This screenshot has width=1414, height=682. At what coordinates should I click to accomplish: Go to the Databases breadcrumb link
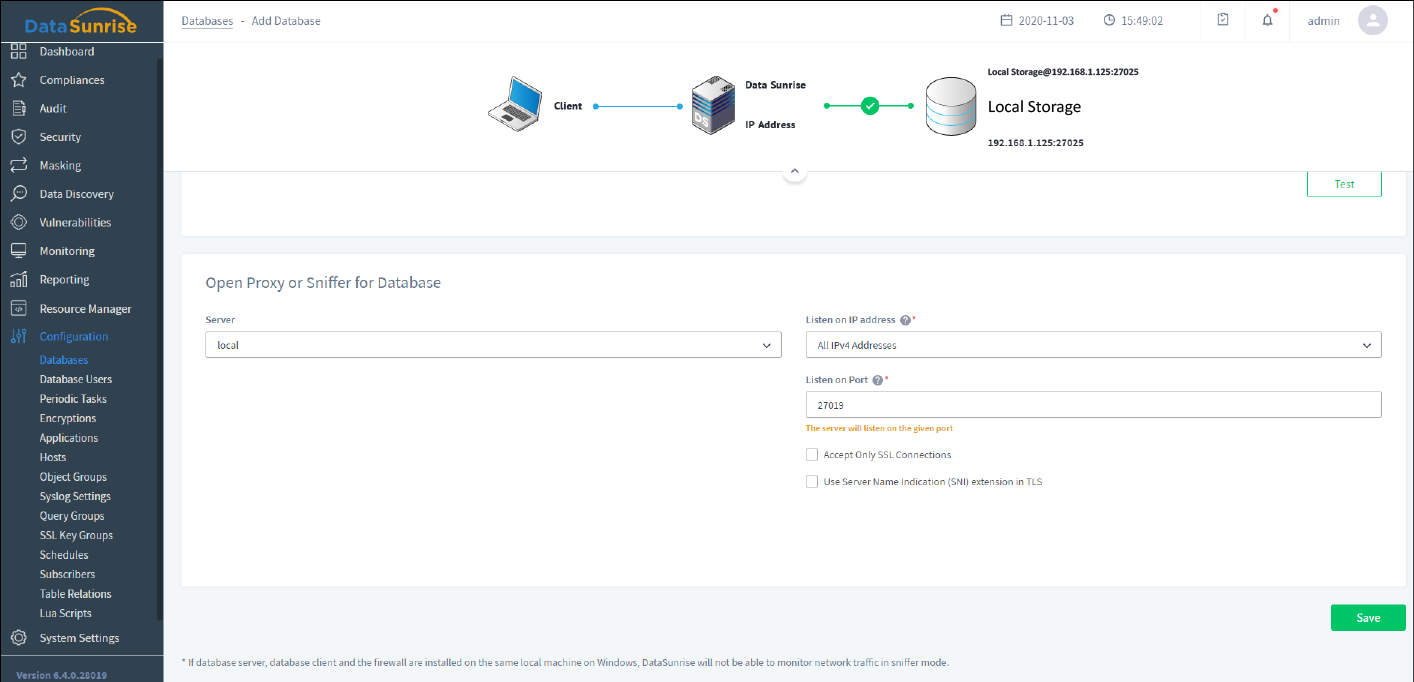[206, 20]
